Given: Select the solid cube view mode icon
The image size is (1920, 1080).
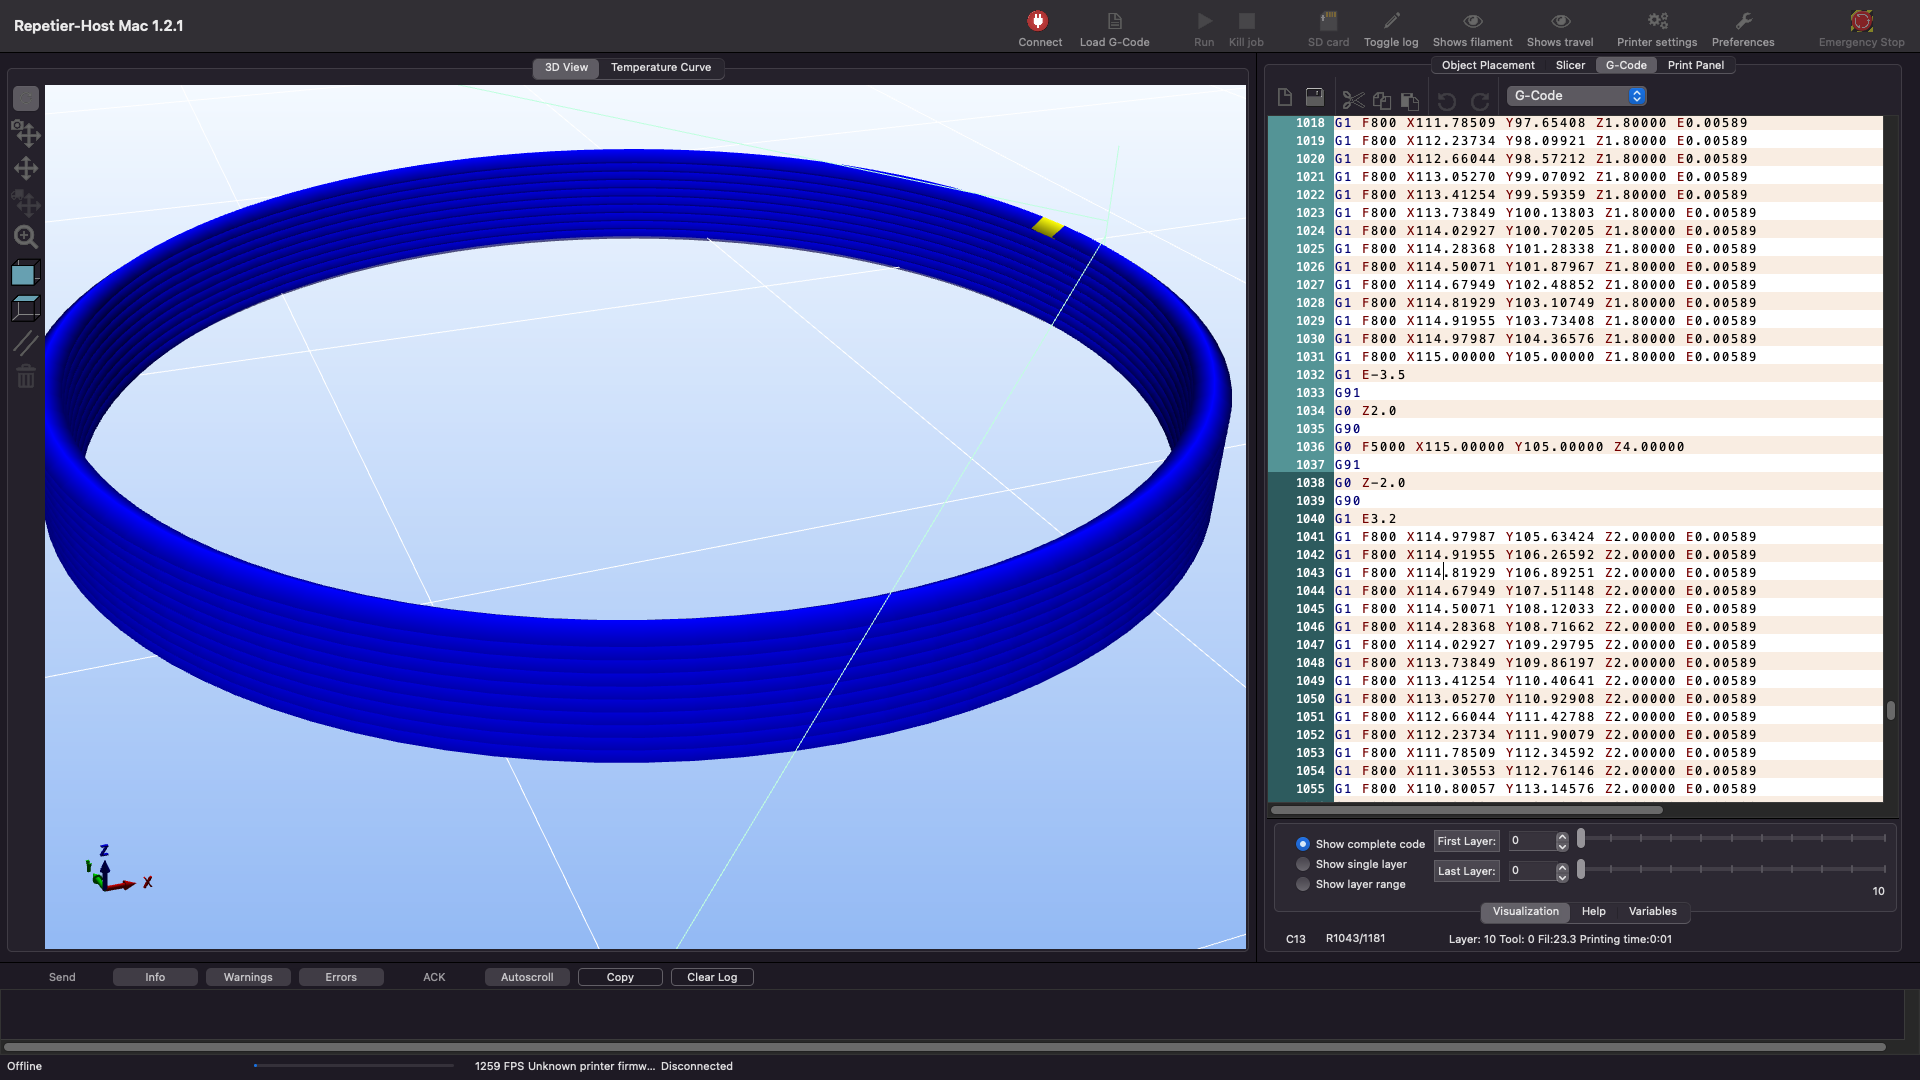Looking at the screenshot, I should (26, 272).
